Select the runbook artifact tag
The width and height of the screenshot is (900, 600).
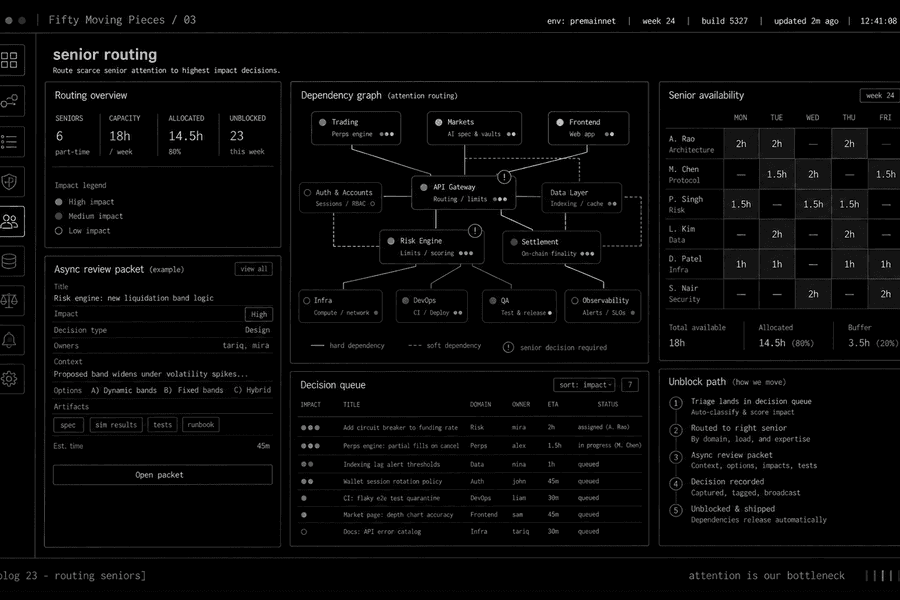pyautogui.click(x=201, y=425)
